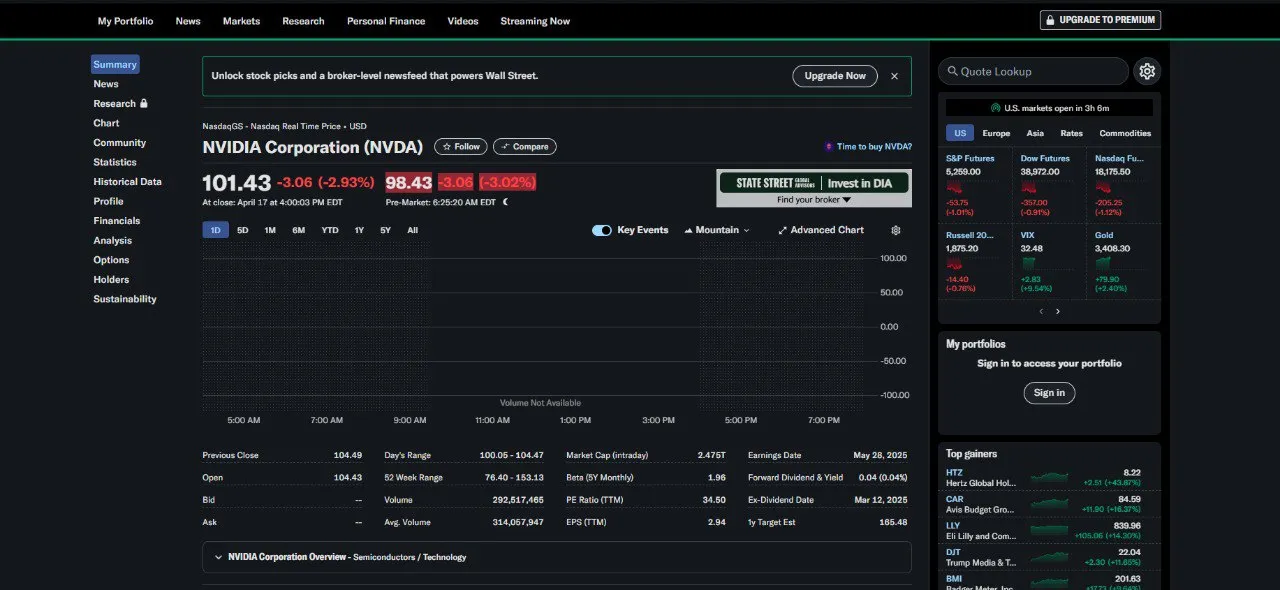Open the Community sidebar section
1280x590 pixels.
click(120, 143)
